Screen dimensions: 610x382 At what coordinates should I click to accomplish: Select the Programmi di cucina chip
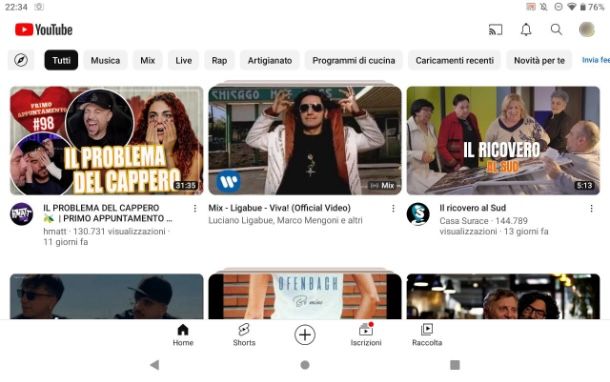click(x=353, y=60)
